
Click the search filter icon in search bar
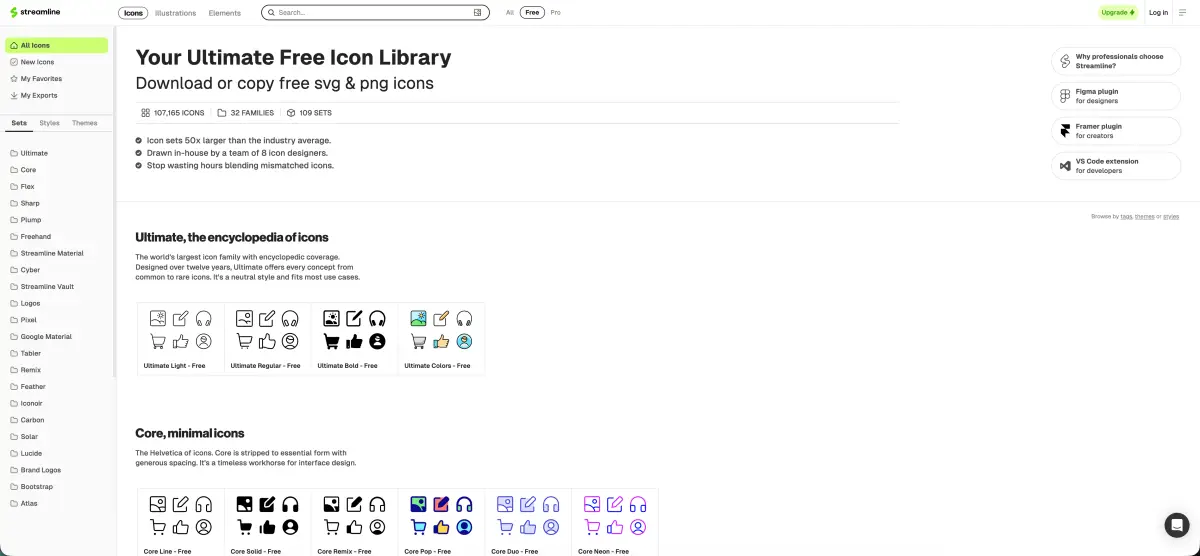[x=477, y=13]
